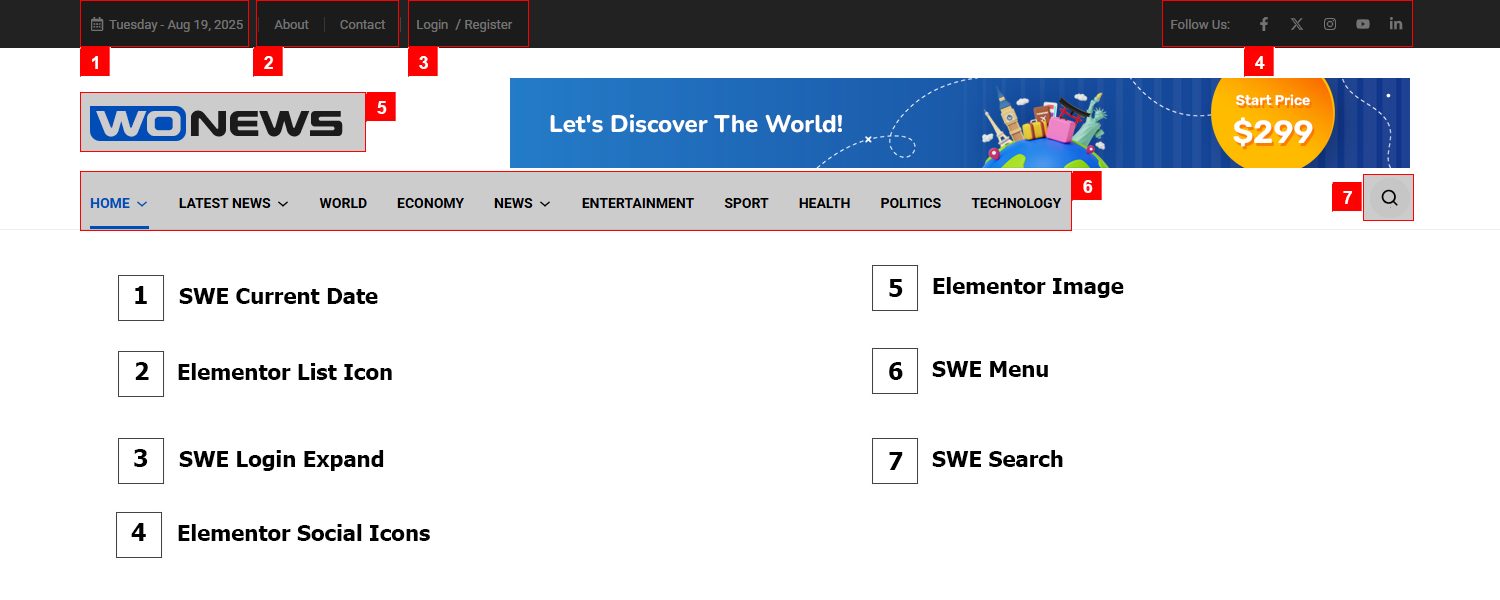Click the Instagram icon in header
1500x600 pixels.
pyautogui.click(x=1330, y=25)
